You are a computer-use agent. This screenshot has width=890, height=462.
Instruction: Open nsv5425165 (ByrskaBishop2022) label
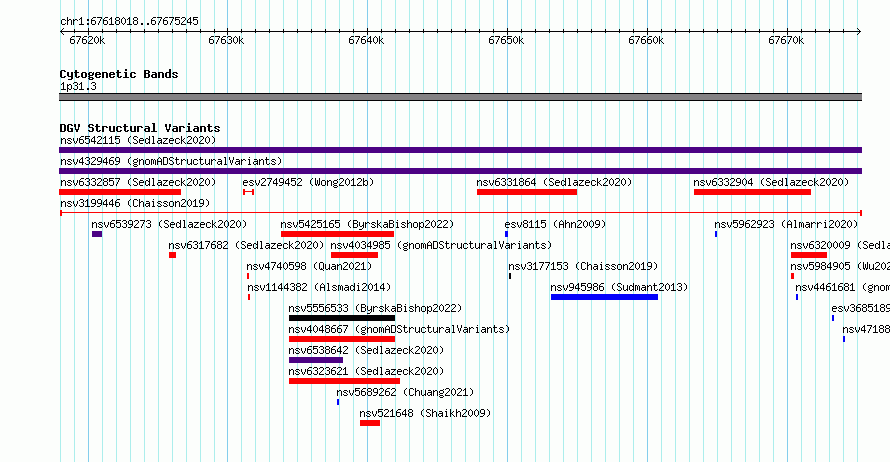point(367,224)
